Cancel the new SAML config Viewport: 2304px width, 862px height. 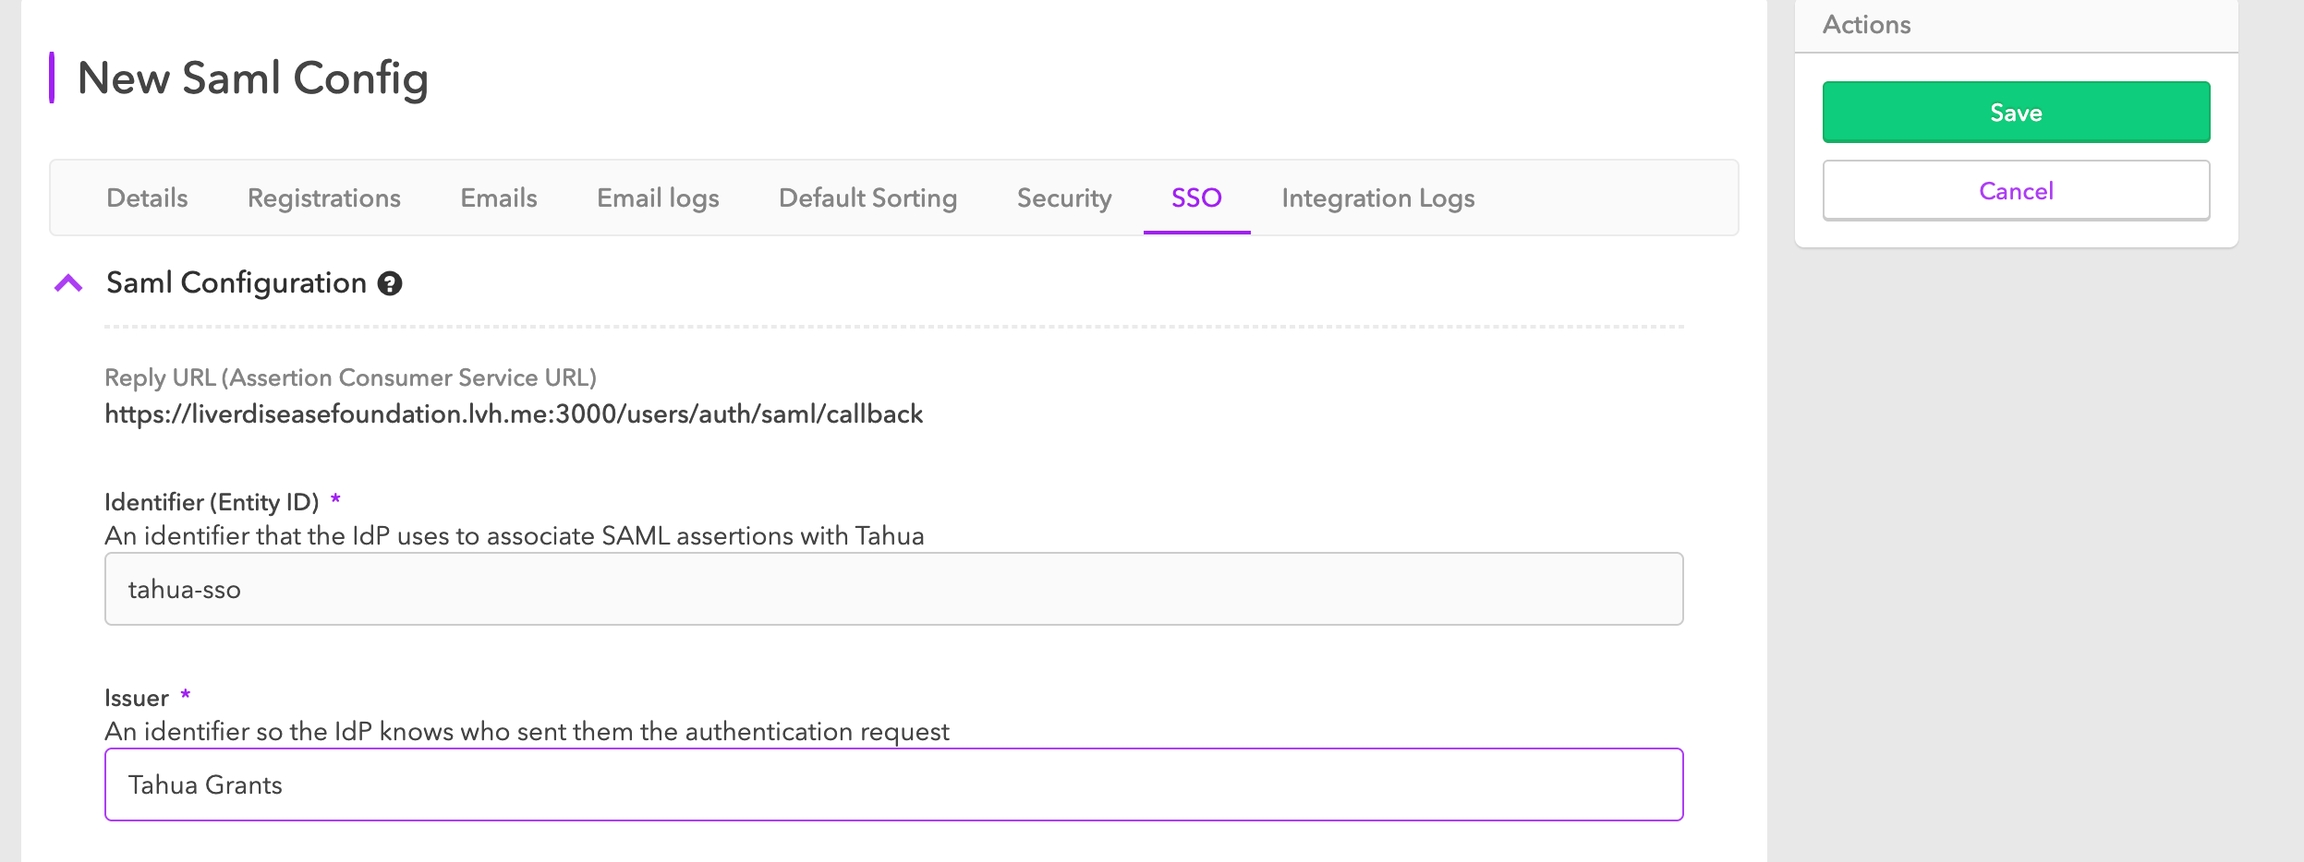coord(2015,191)
